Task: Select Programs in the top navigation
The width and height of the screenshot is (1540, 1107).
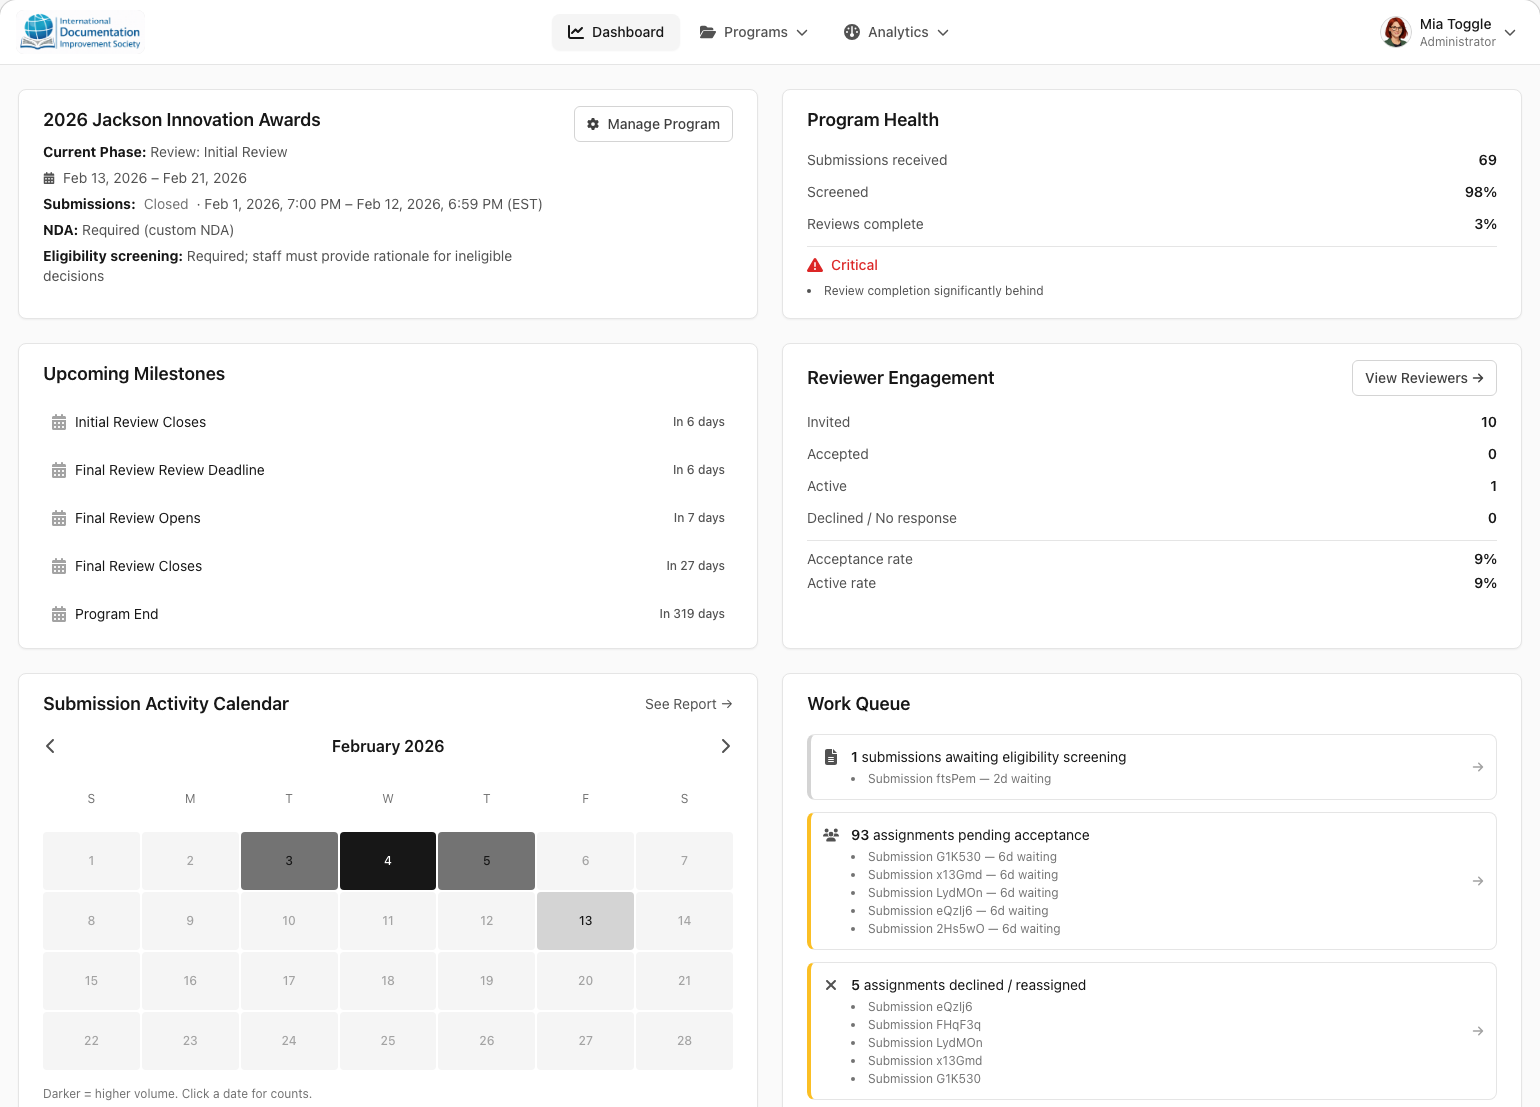Action: [x=755, y=32]
